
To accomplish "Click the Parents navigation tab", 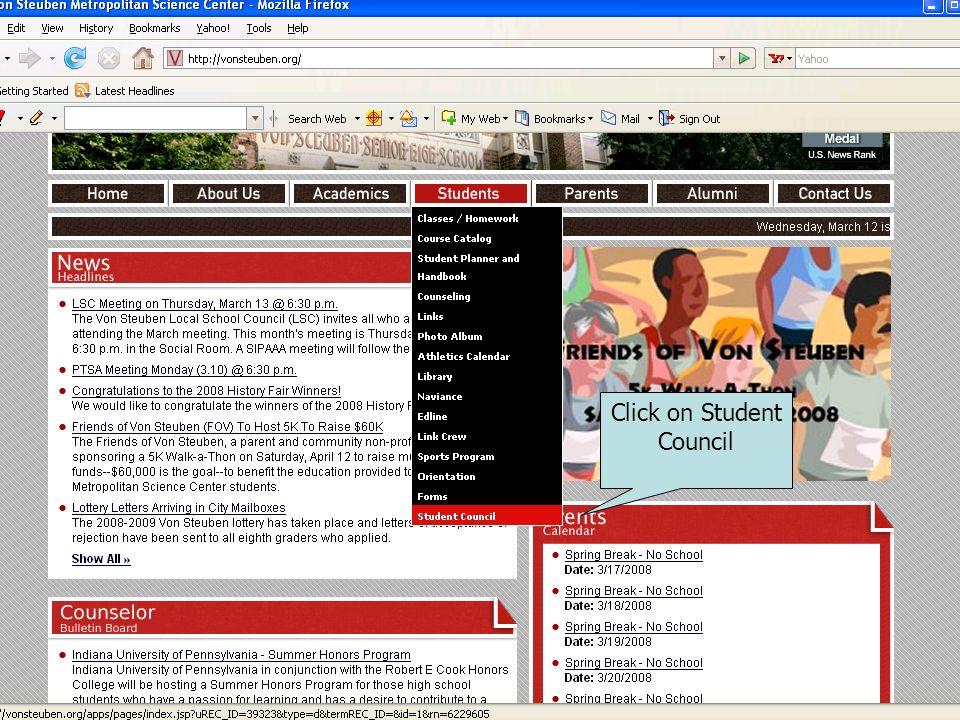I will pos(591,193).
